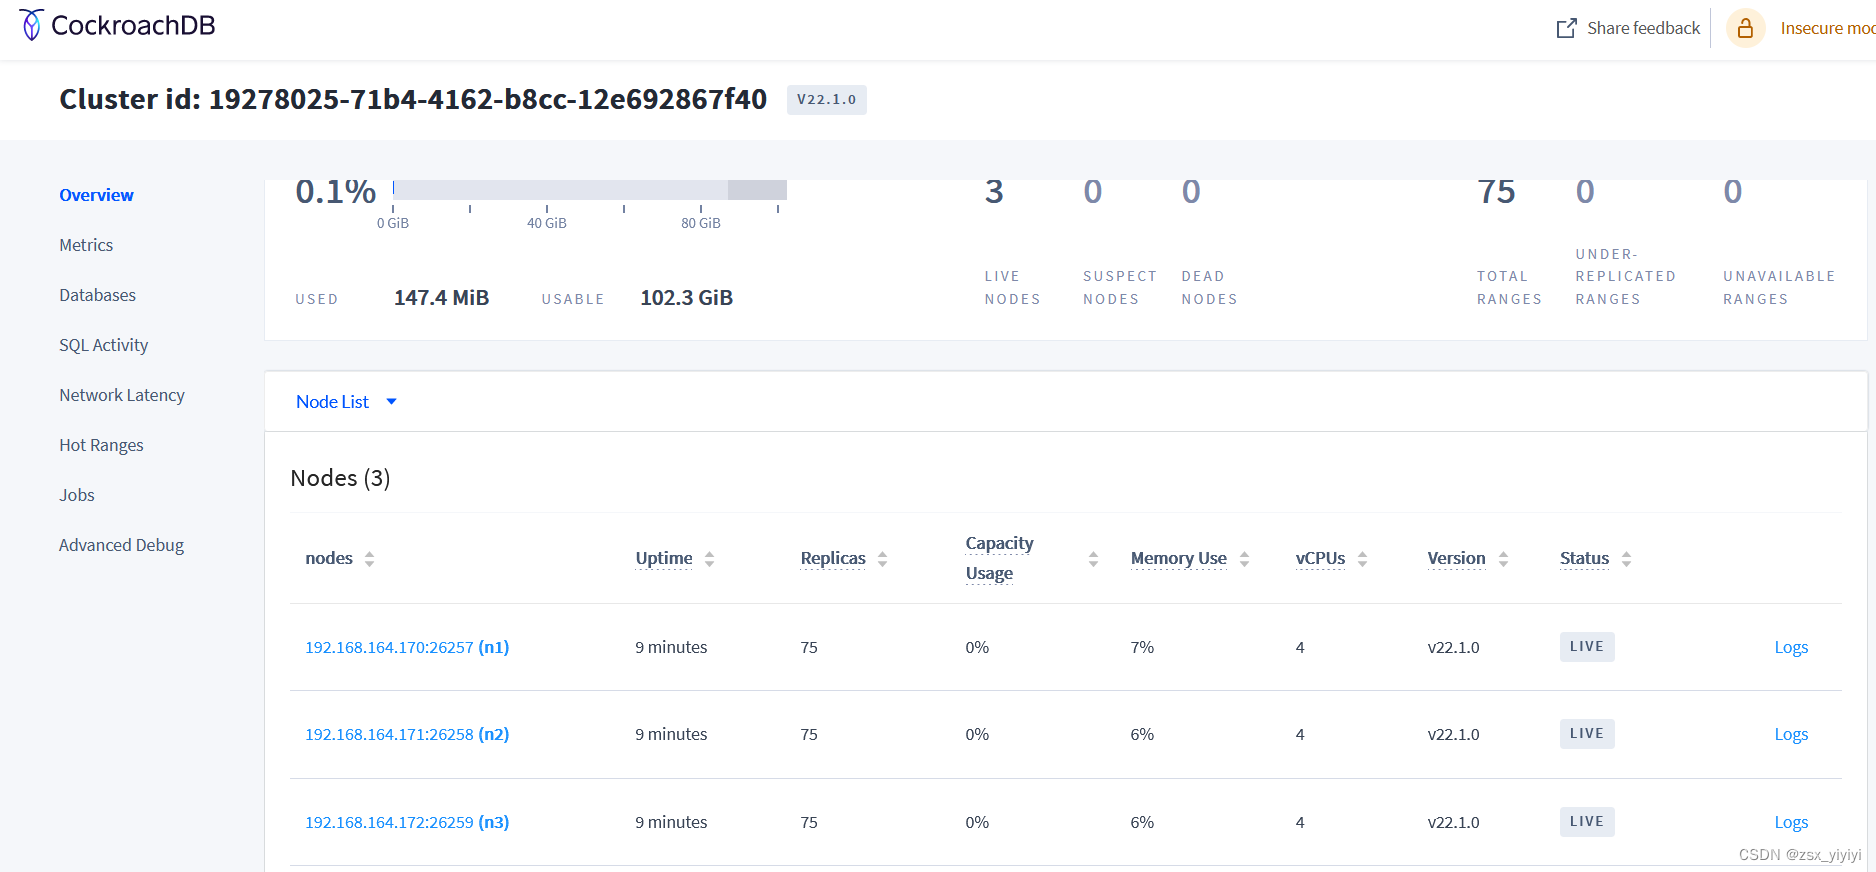Click the Cluster id heading text

pos(413,99)
